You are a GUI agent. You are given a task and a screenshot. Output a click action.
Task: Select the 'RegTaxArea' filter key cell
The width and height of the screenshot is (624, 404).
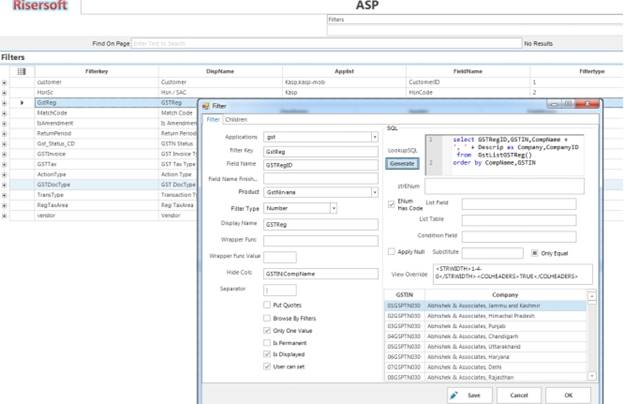point(97,205)
